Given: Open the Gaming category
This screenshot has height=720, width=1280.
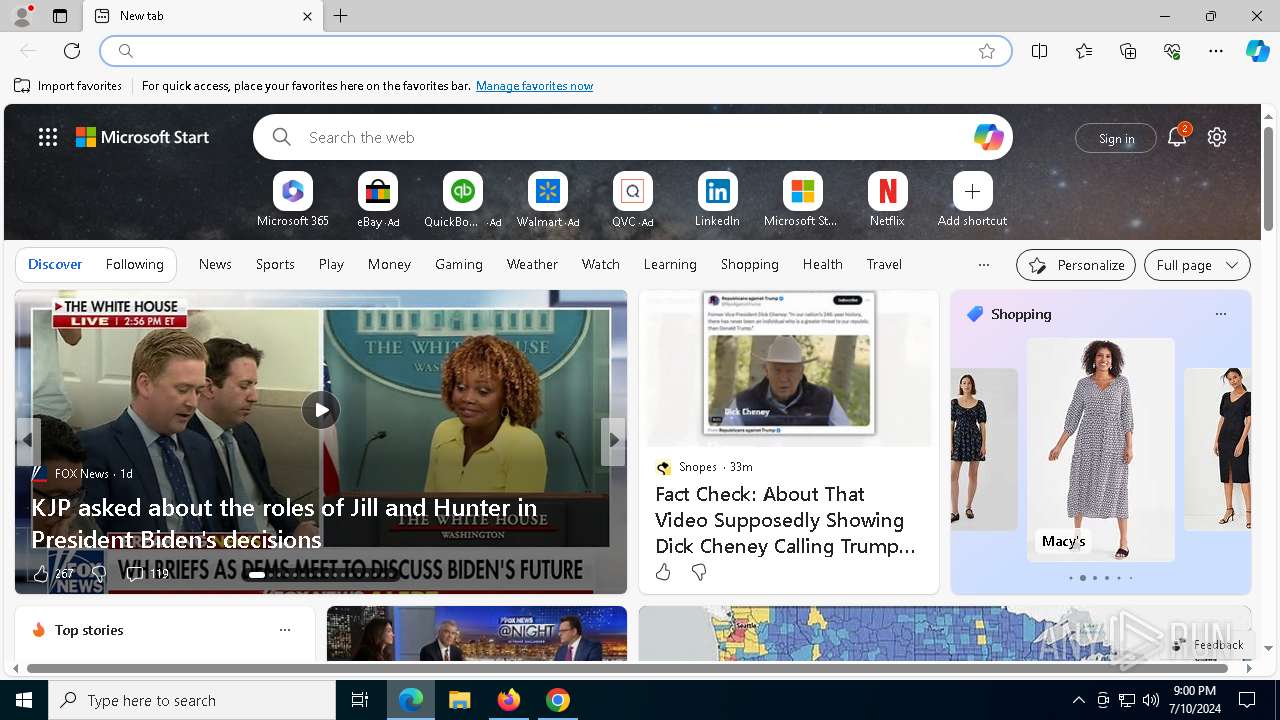Looking at the screenshot, I should click(x=459, y=264).
